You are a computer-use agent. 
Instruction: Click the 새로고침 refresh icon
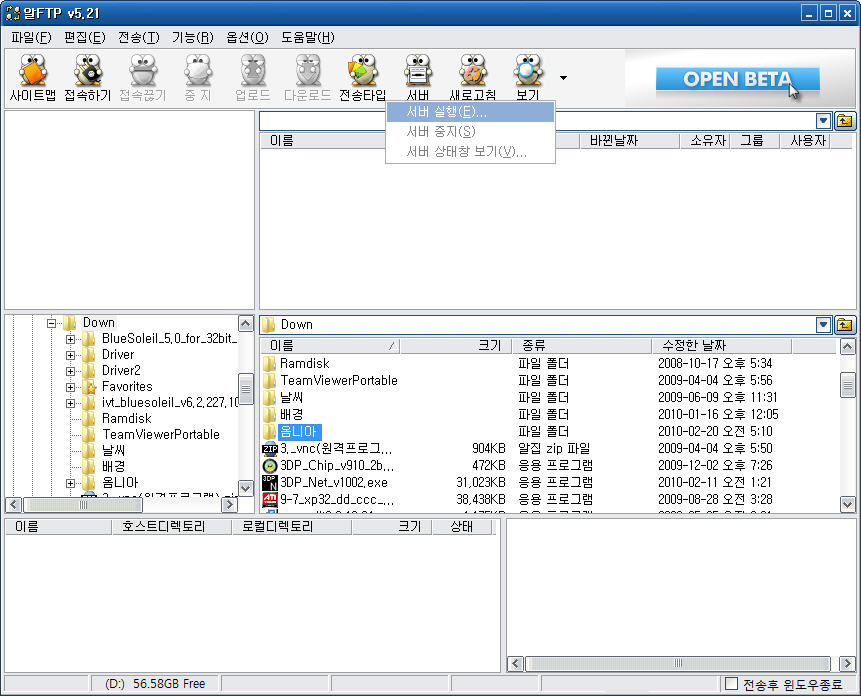tap(473, 77)
